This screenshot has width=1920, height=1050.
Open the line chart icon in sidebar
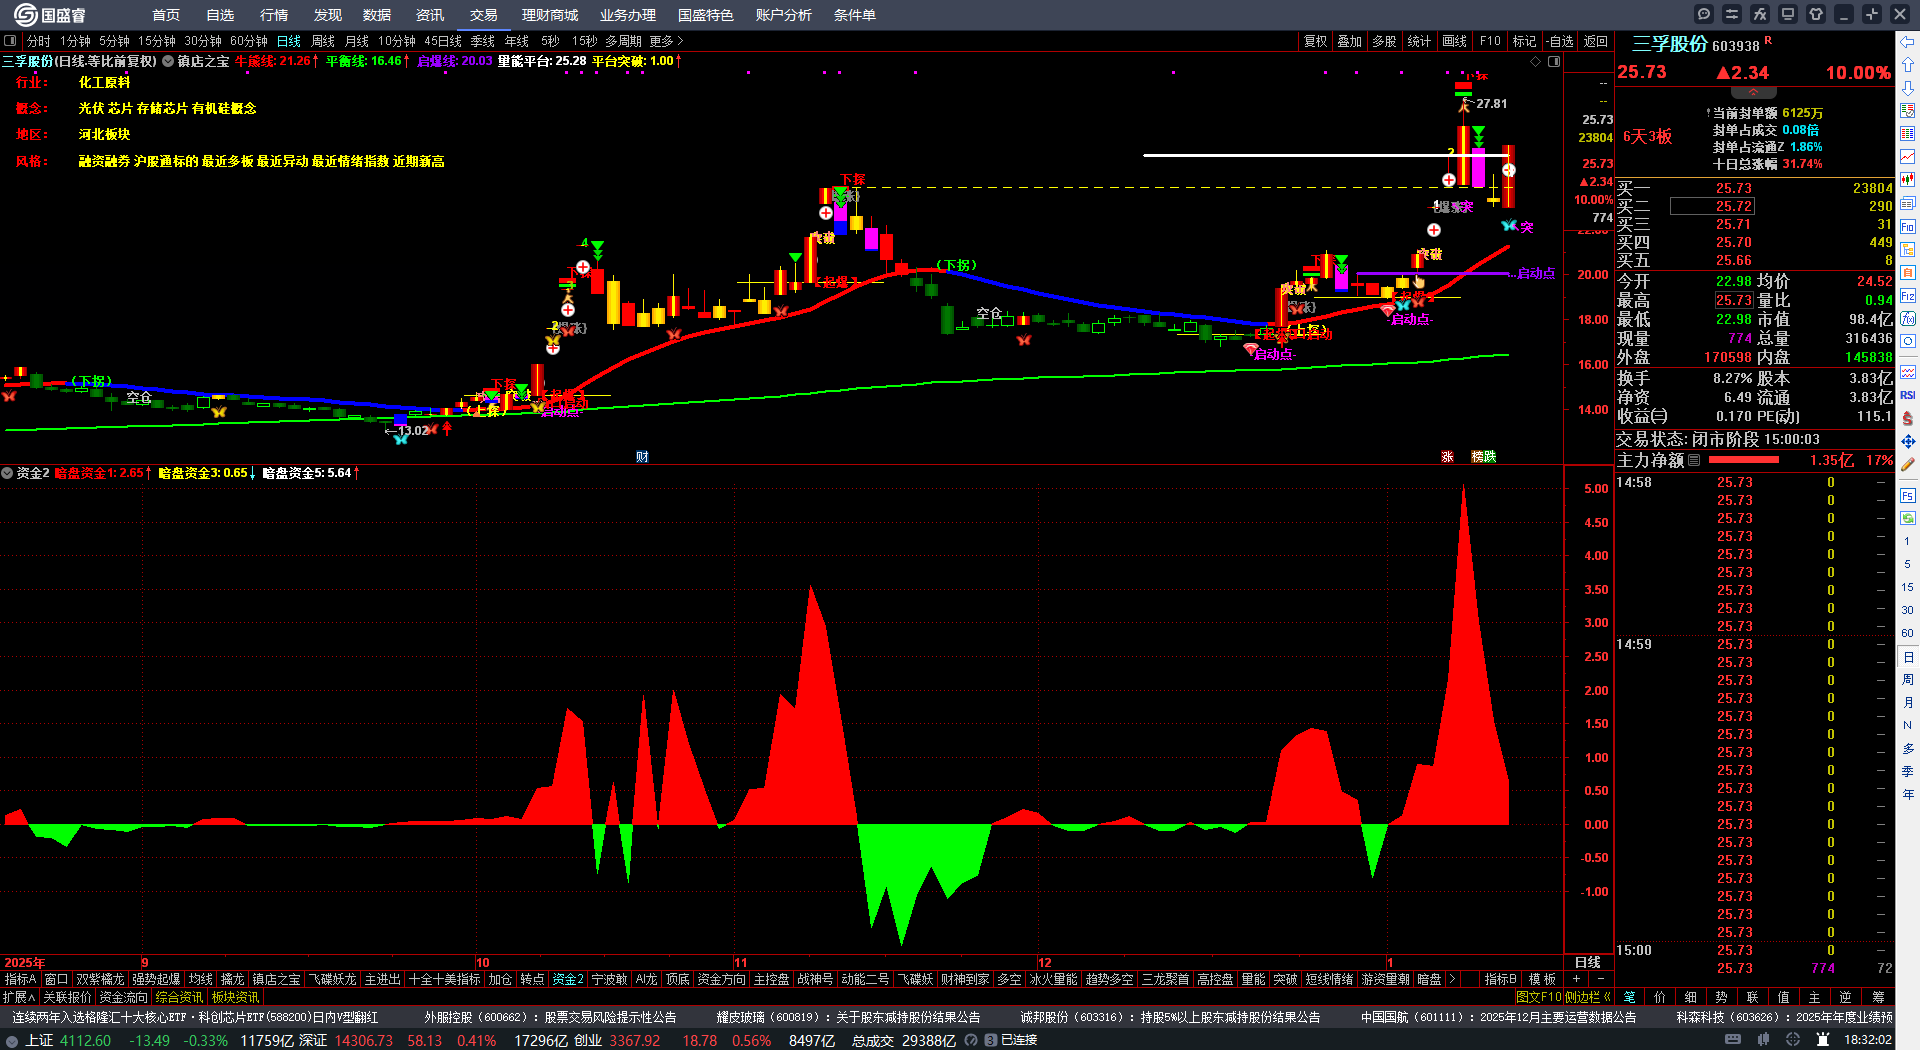(x=1908, y=157)
